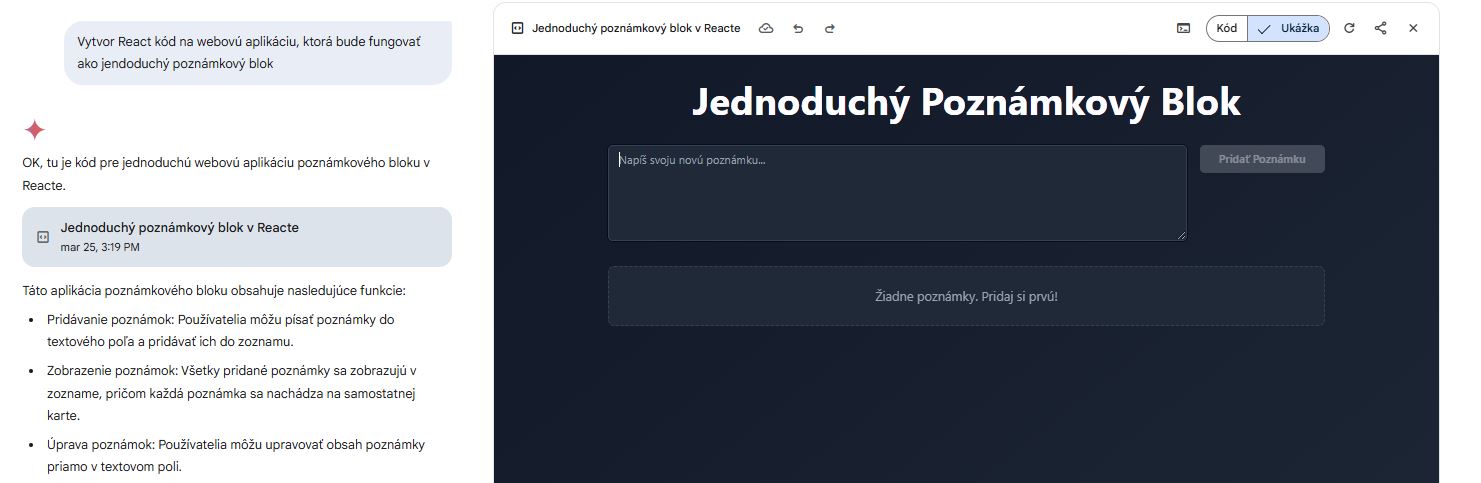Image resolution: width=1481 pixels, height=483 pixels.
Task: Switch to the Kód view
Action: tap(1227, 29)
